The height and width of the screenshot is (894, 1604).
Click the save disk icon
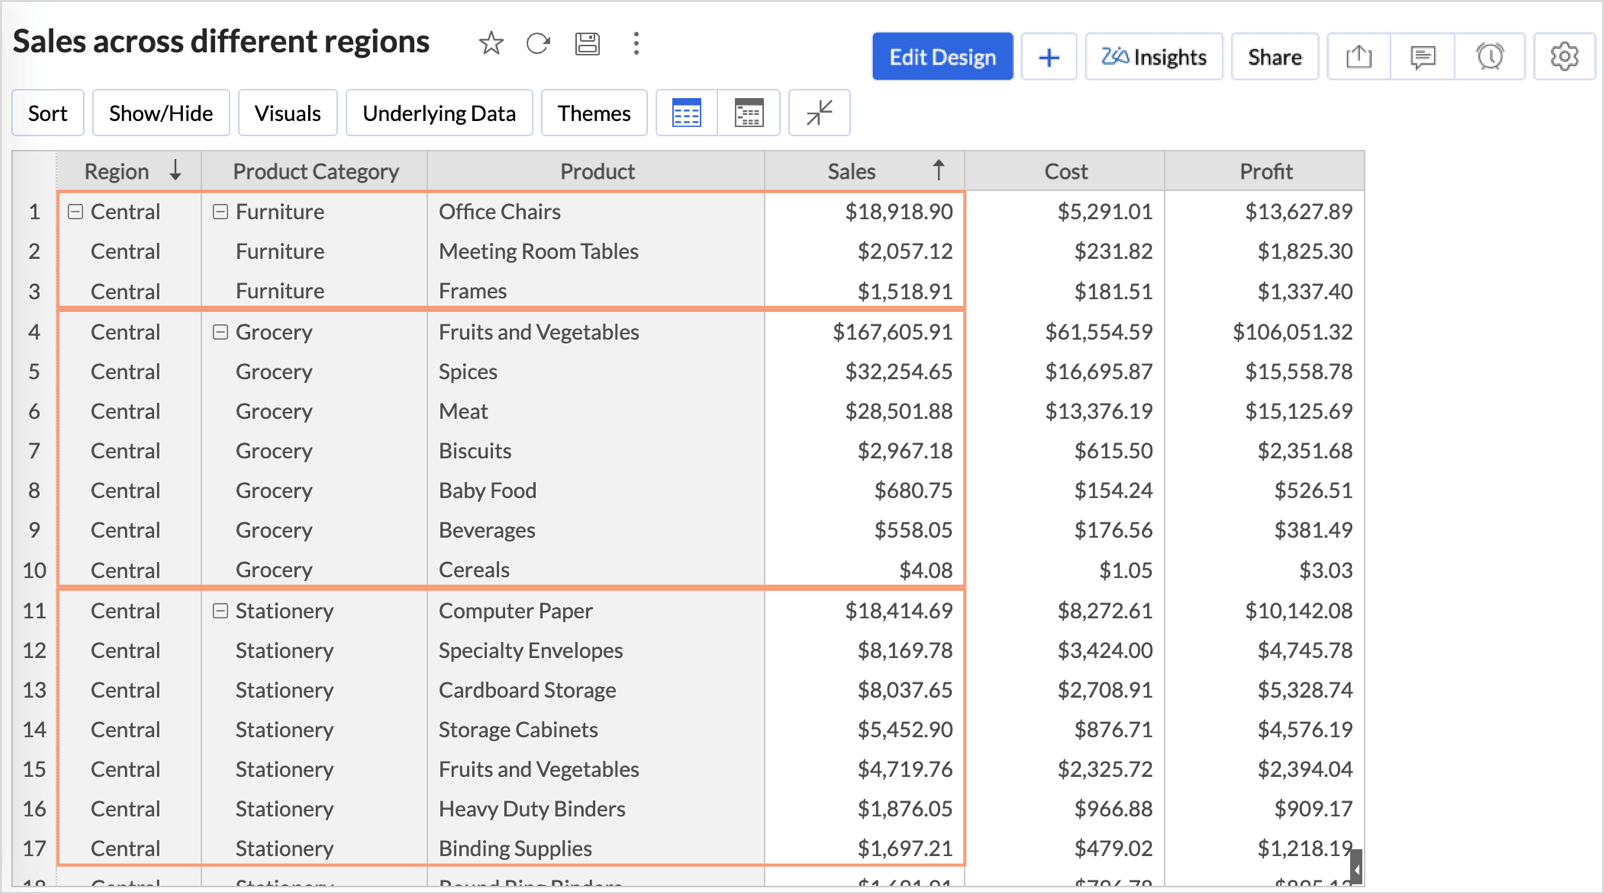pyautogui.click(x=587, y=43)
